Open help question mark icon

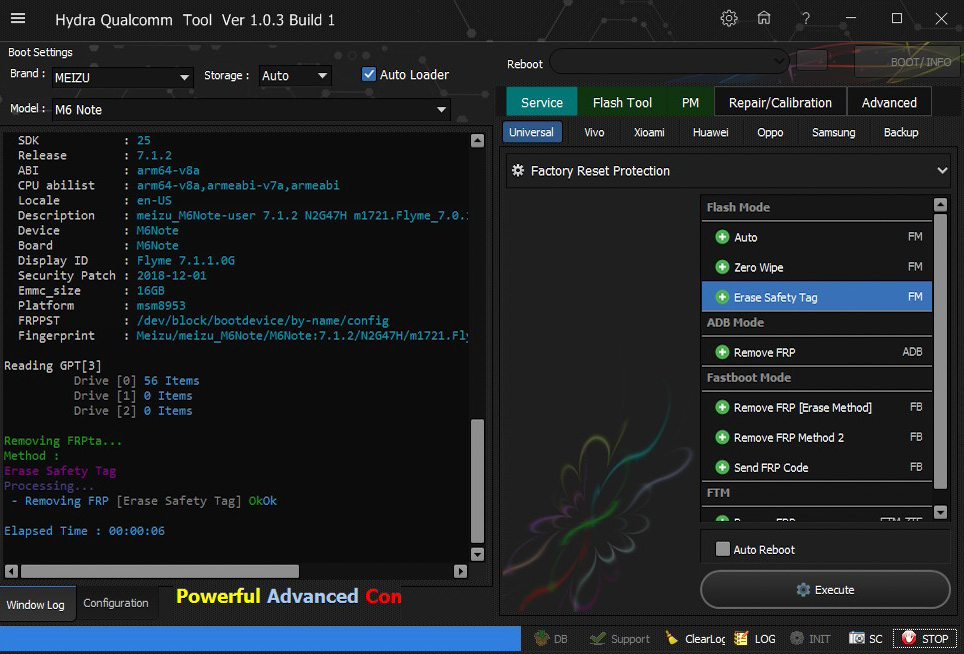(x=805, y=18)
